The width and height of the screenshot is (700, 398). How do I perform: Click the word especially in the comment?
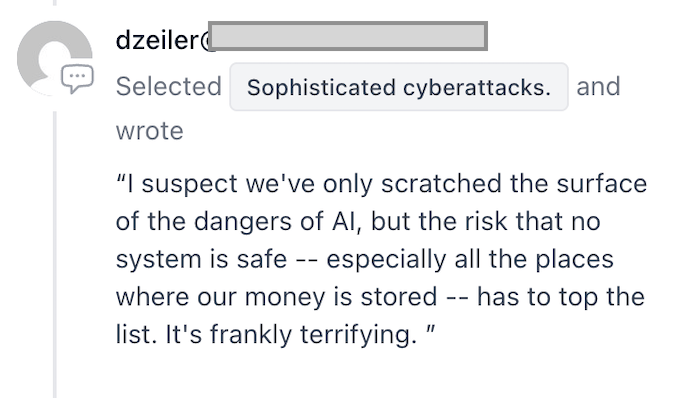pyautogui.click(x=386, y=260)
